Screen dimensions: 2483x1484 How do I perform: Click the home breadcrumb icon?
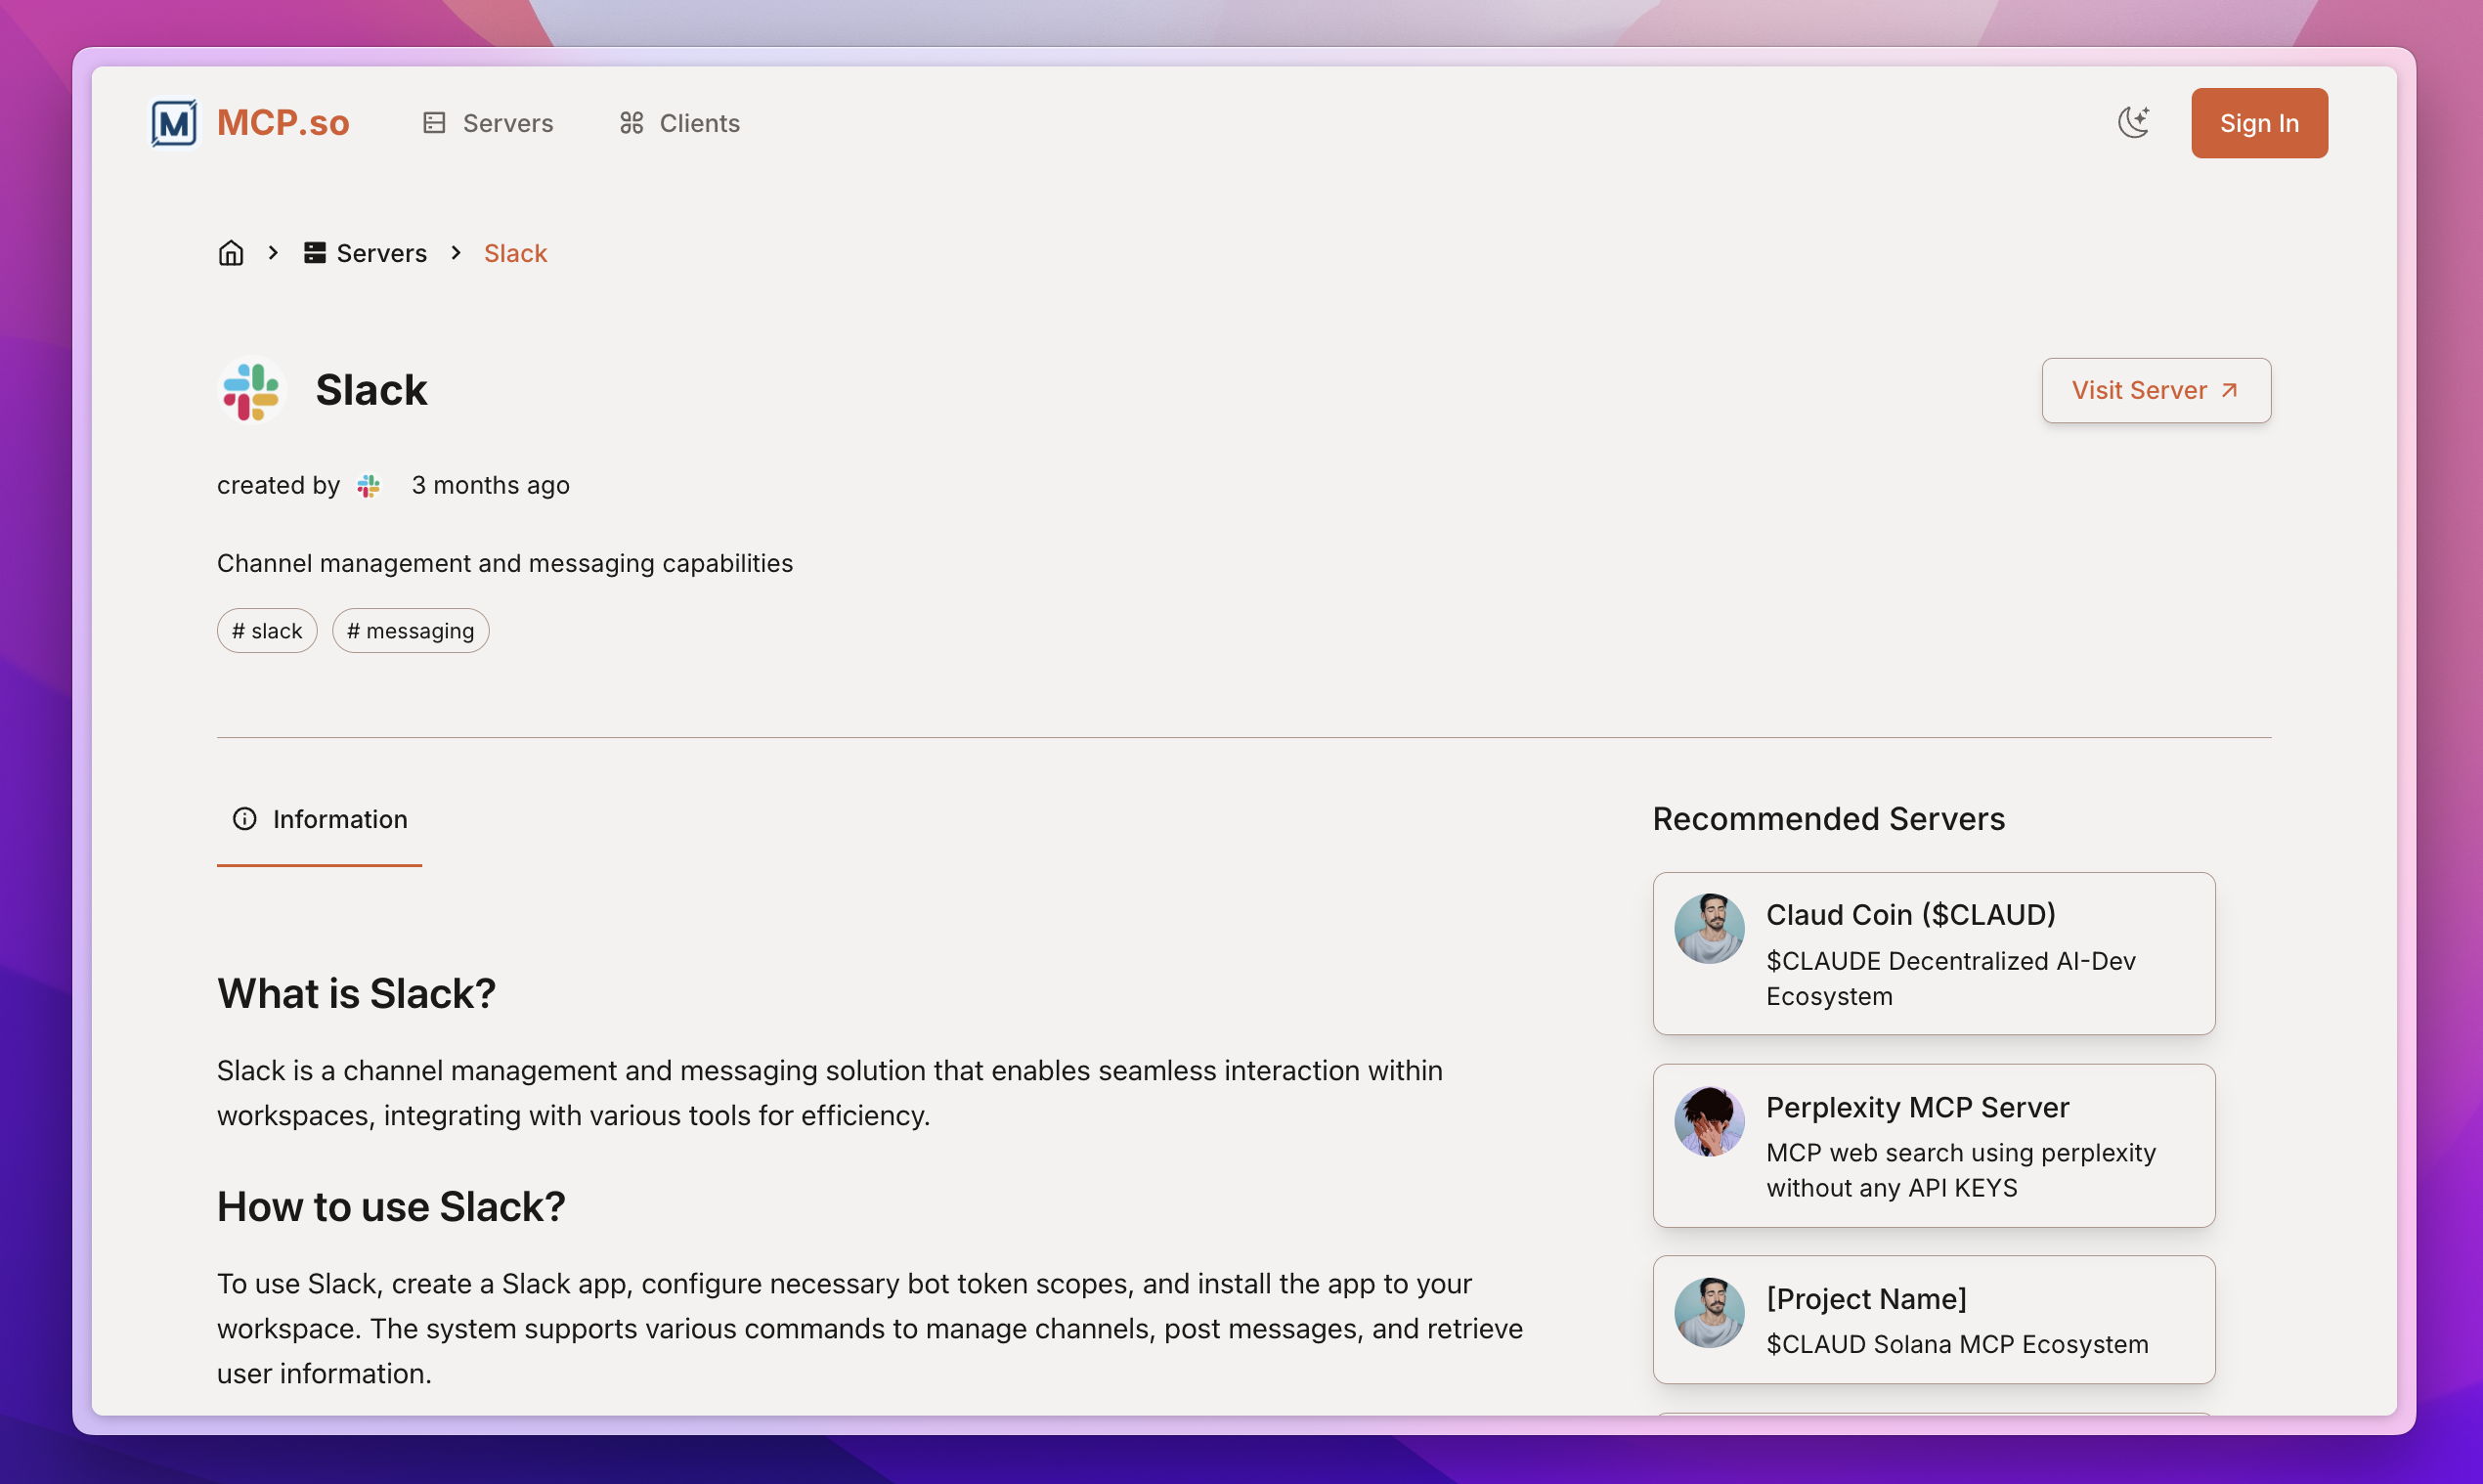[231, 253]
